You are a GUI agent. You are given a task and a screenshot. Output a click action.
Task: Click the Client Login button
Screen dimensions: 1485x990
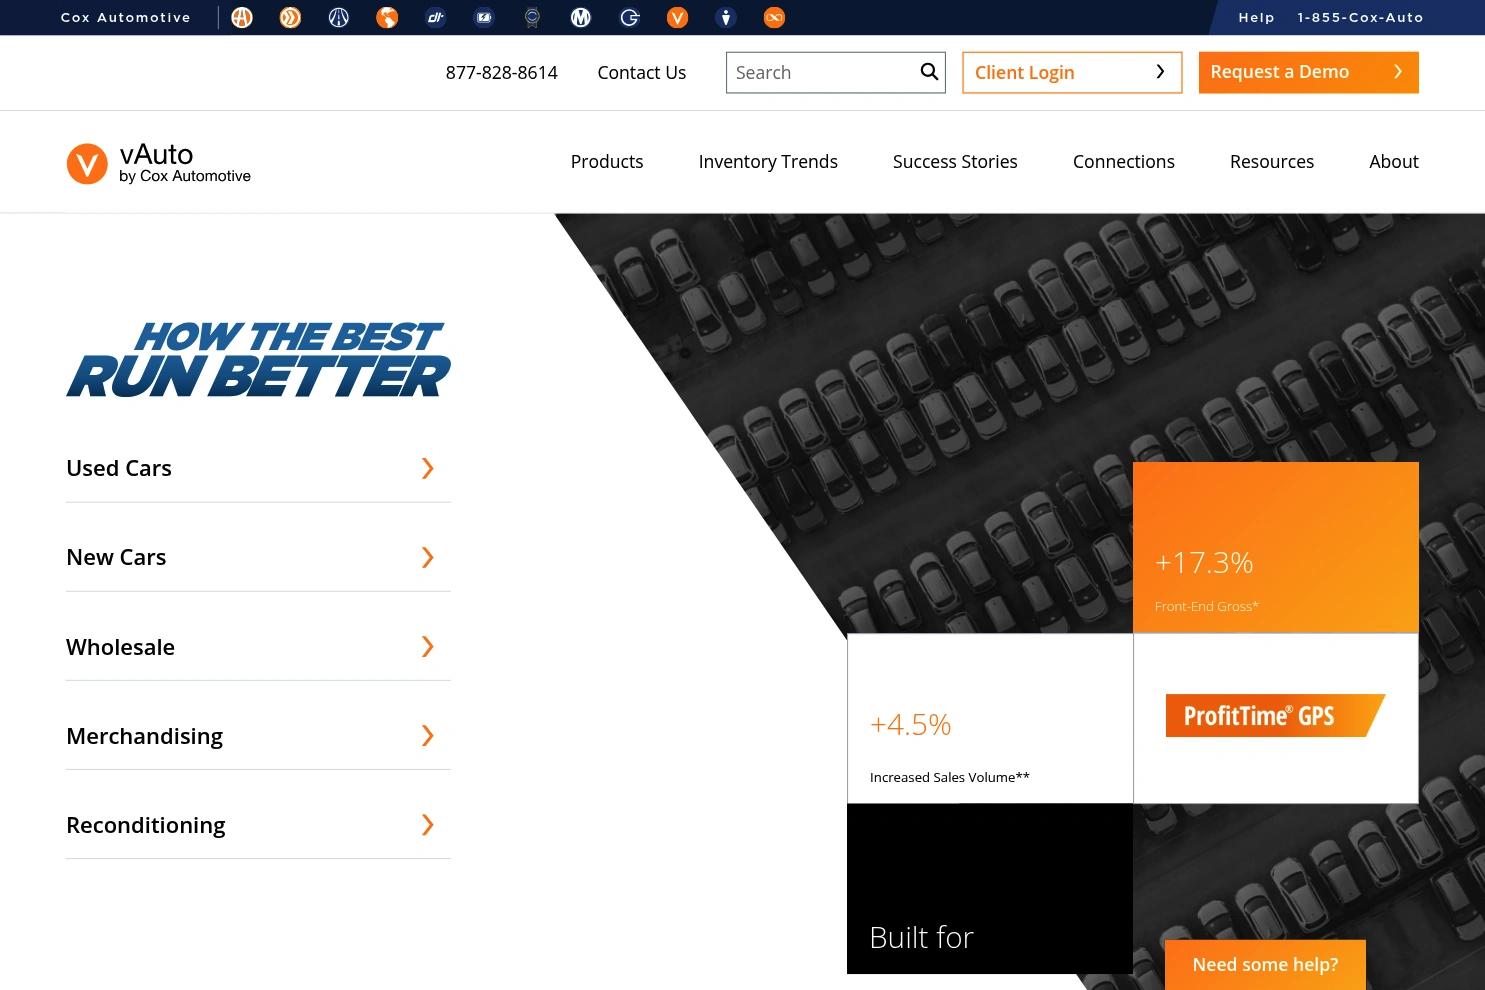pos(1072,72)
